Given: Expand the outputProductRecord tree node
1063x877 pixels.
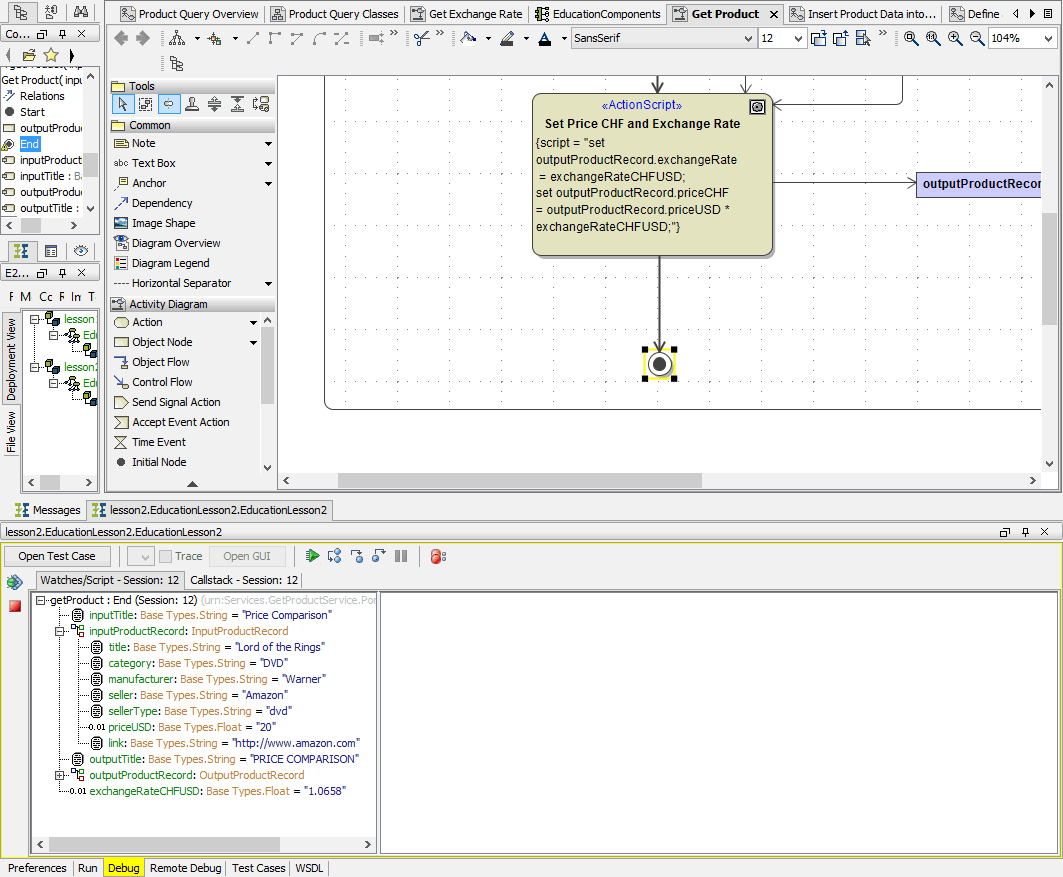Looking at the screenshot, I should tap(60, 775).
